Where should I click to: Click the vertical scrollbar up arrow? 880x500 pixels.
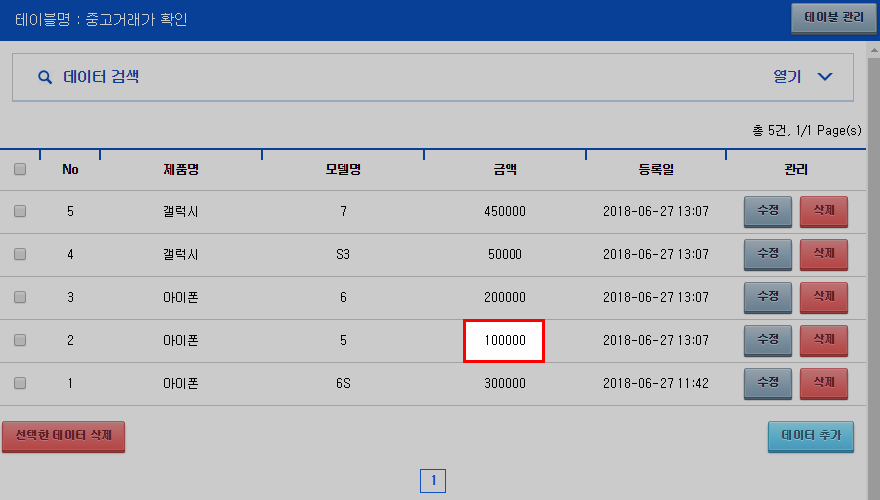point(874,50)
